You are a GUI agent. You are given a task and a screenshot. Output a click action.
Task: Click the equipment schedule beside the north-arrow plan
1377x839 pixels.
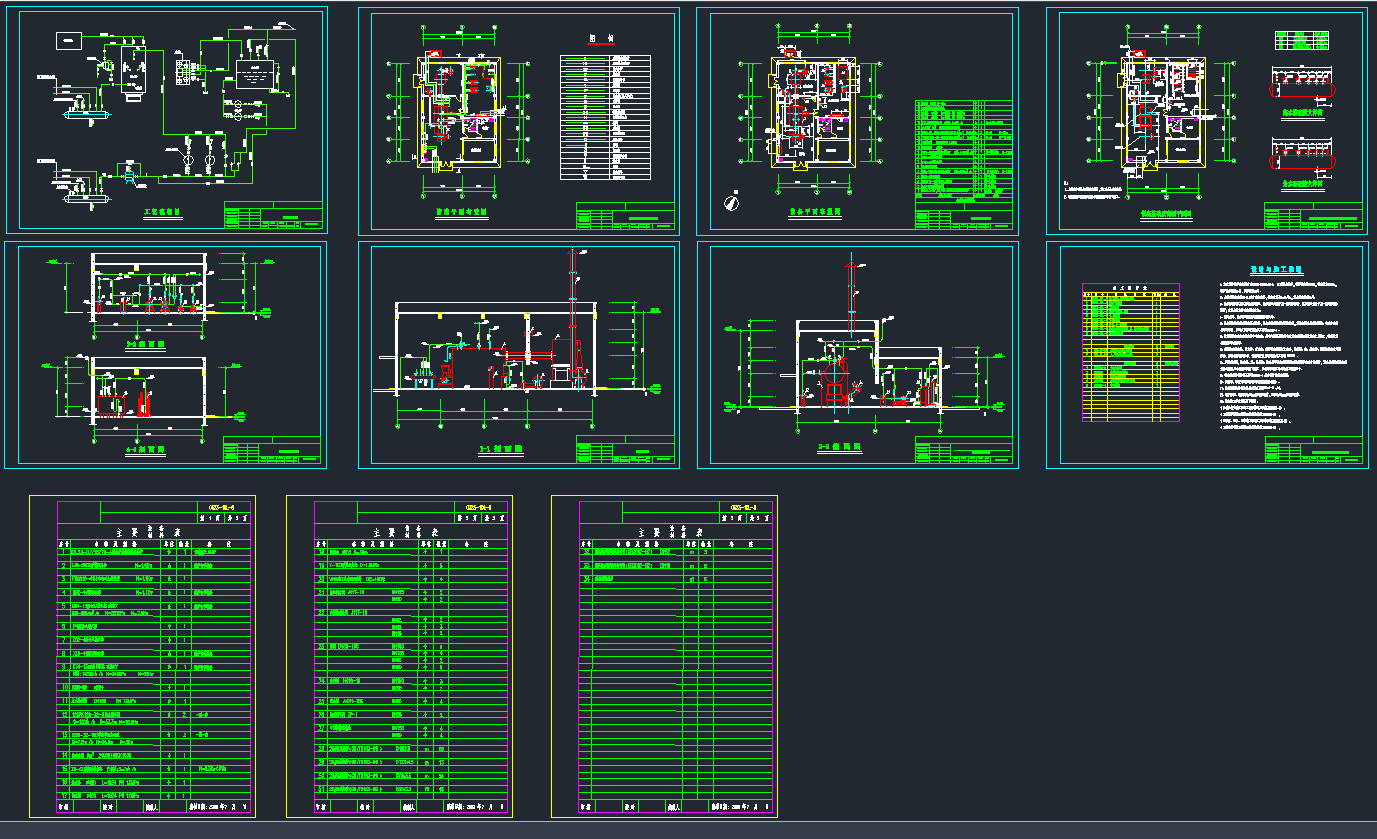tap(963, 150)
